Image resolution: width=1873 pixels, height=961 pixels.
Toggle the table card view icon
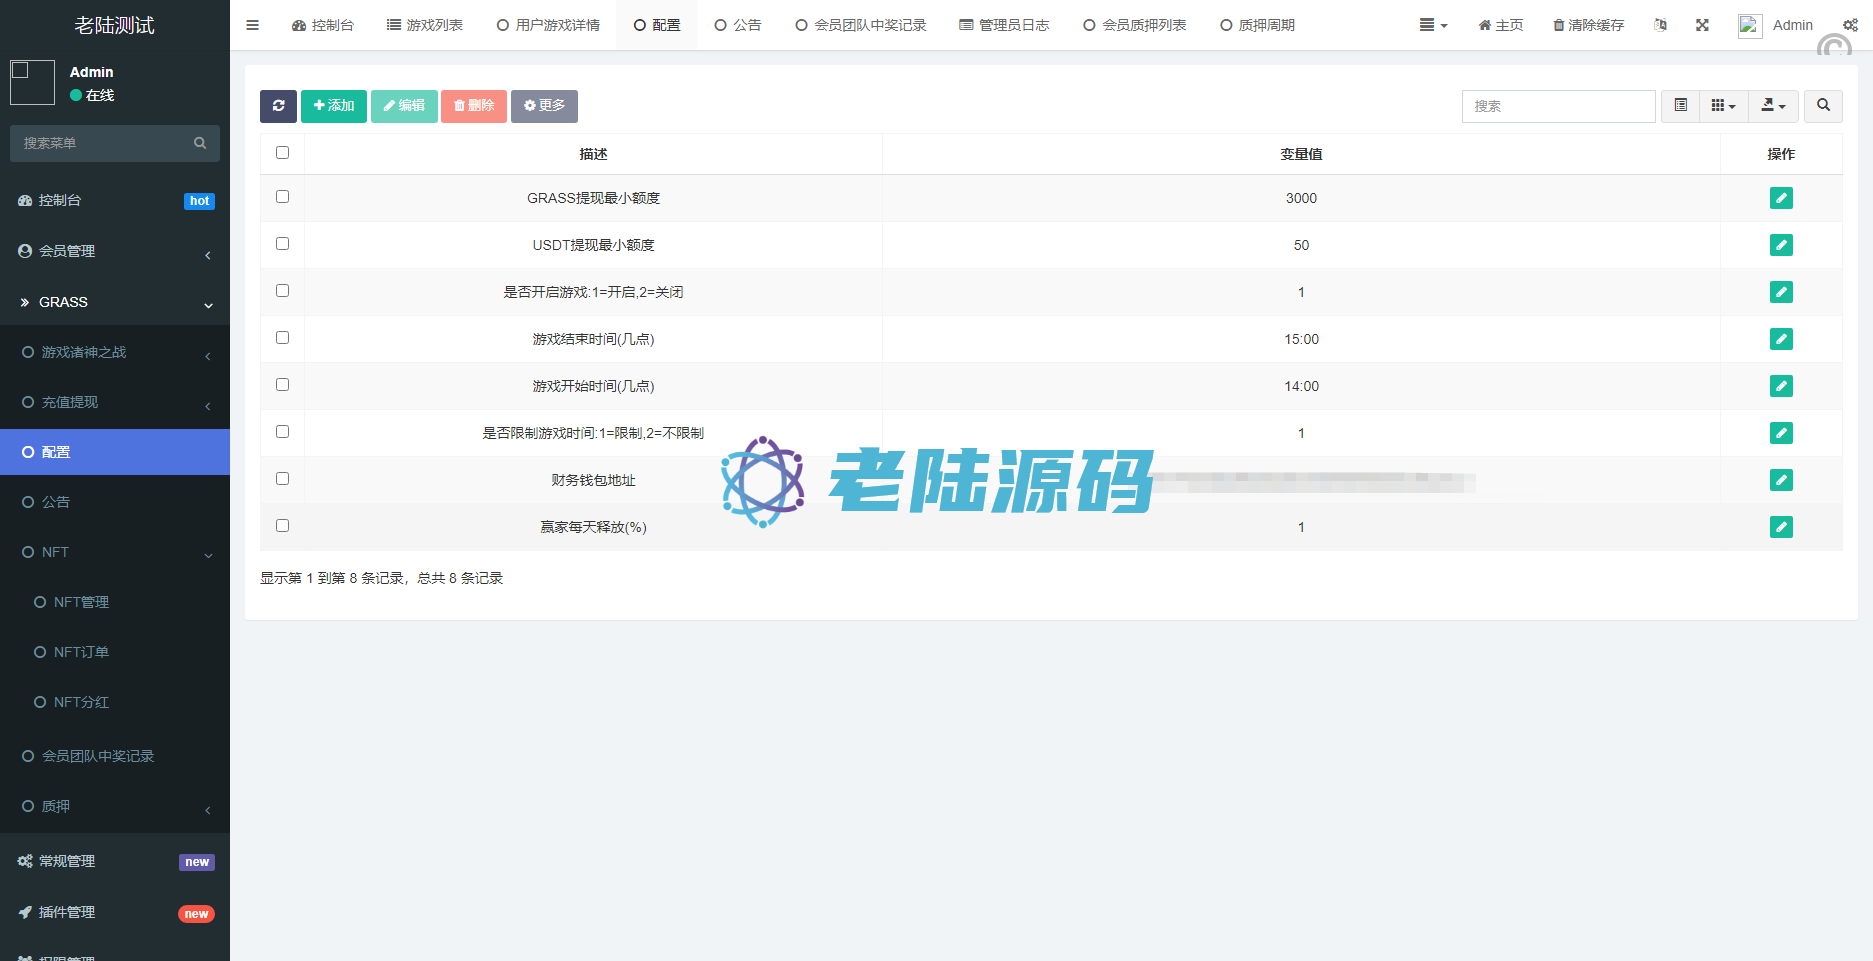pyautogui.click(x=1680, y=106)
